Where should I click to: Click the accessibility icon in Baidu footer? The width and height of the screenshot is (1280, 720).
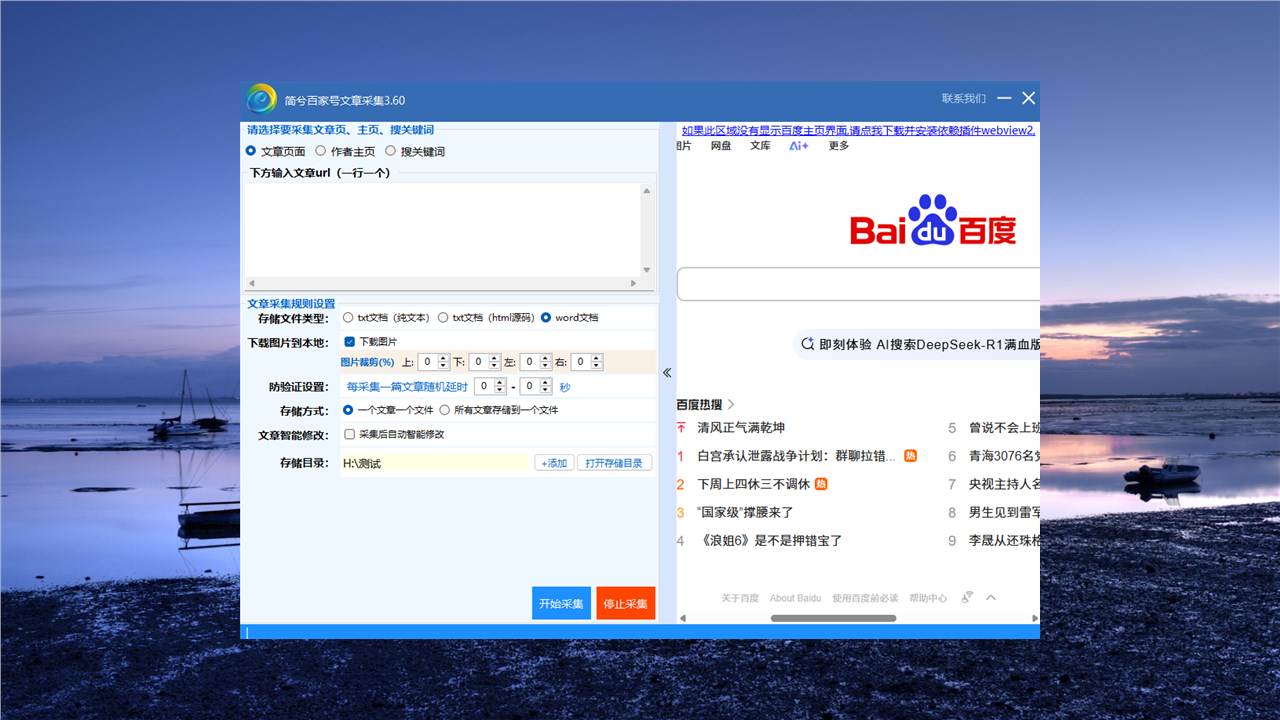967,598
